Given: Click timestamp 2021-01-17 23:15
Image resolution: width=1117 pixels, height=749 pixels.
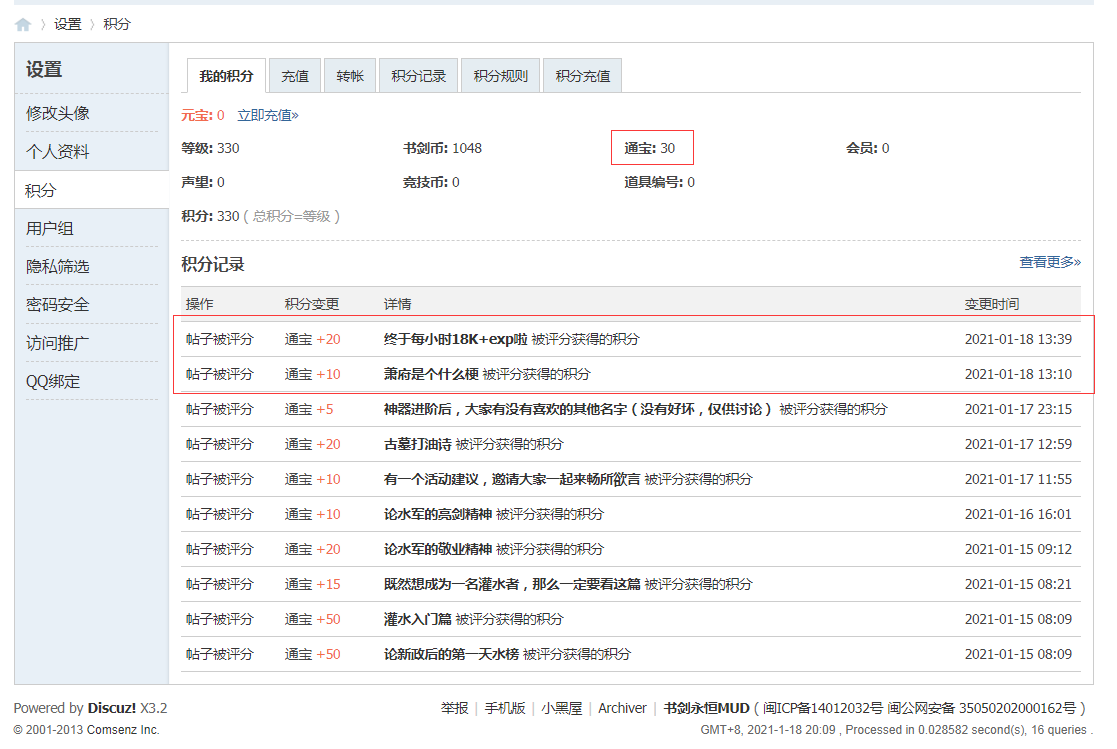Looking at the screenshot, I should point(1018,409).
